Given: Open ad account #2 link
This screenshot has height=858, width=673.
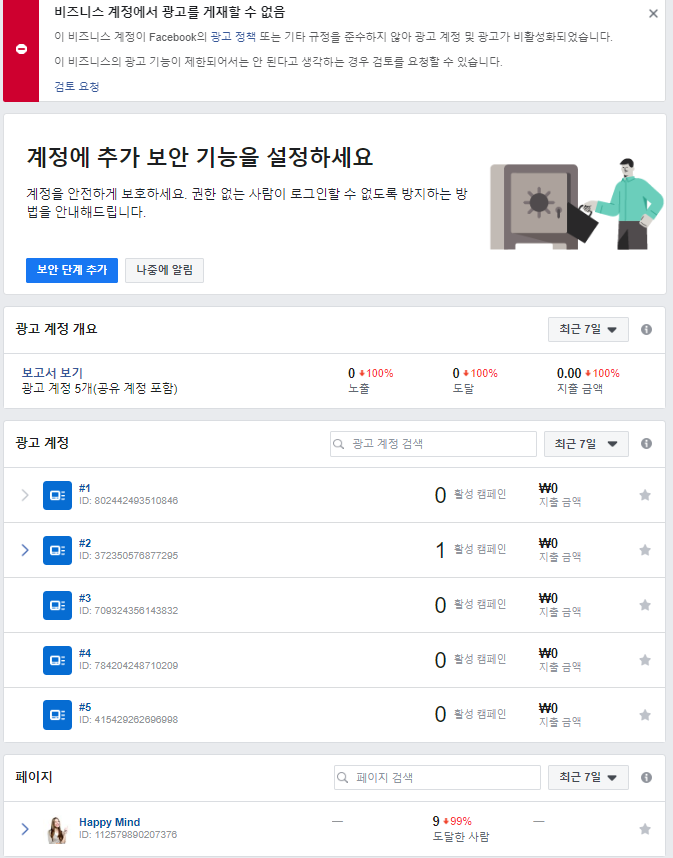Looking at the screenshot, I should tap(85, 543).
